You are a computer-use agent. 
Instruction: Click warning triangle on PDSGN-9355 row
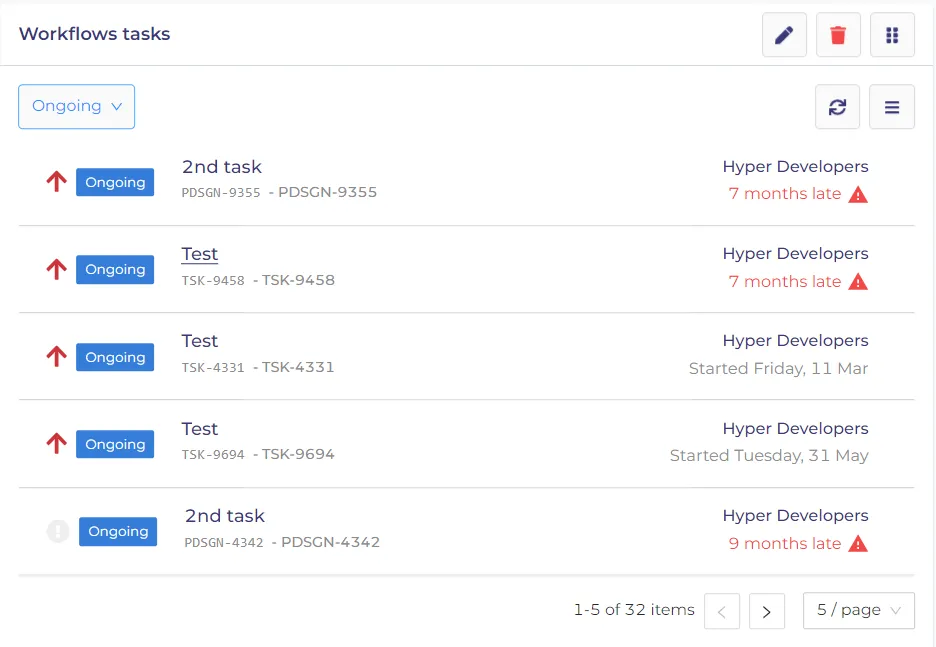tap(858, 195)
